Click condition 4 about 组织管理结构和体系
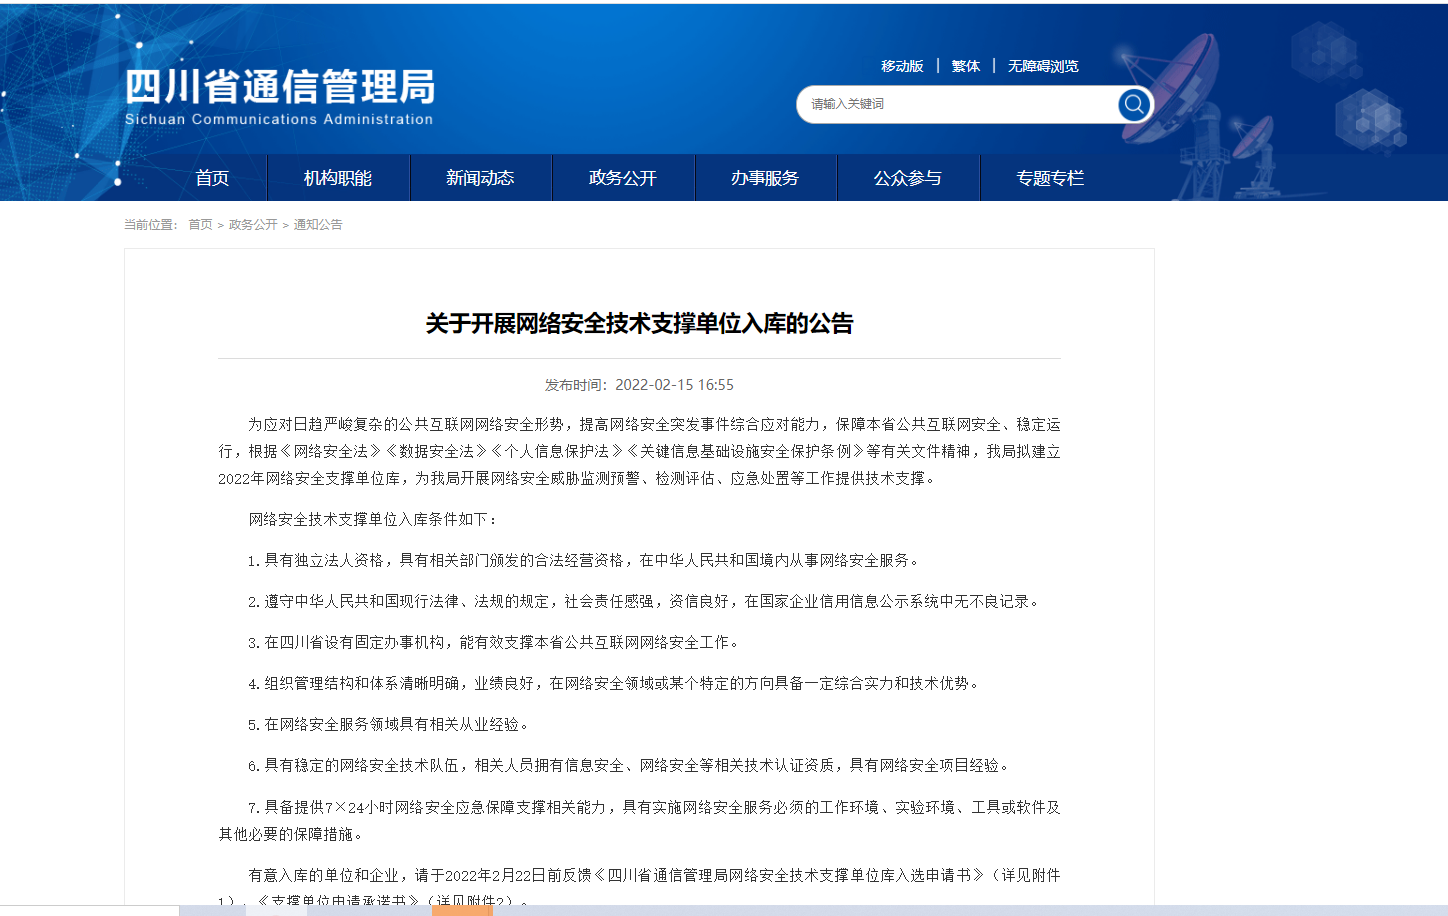 [615, 683]
